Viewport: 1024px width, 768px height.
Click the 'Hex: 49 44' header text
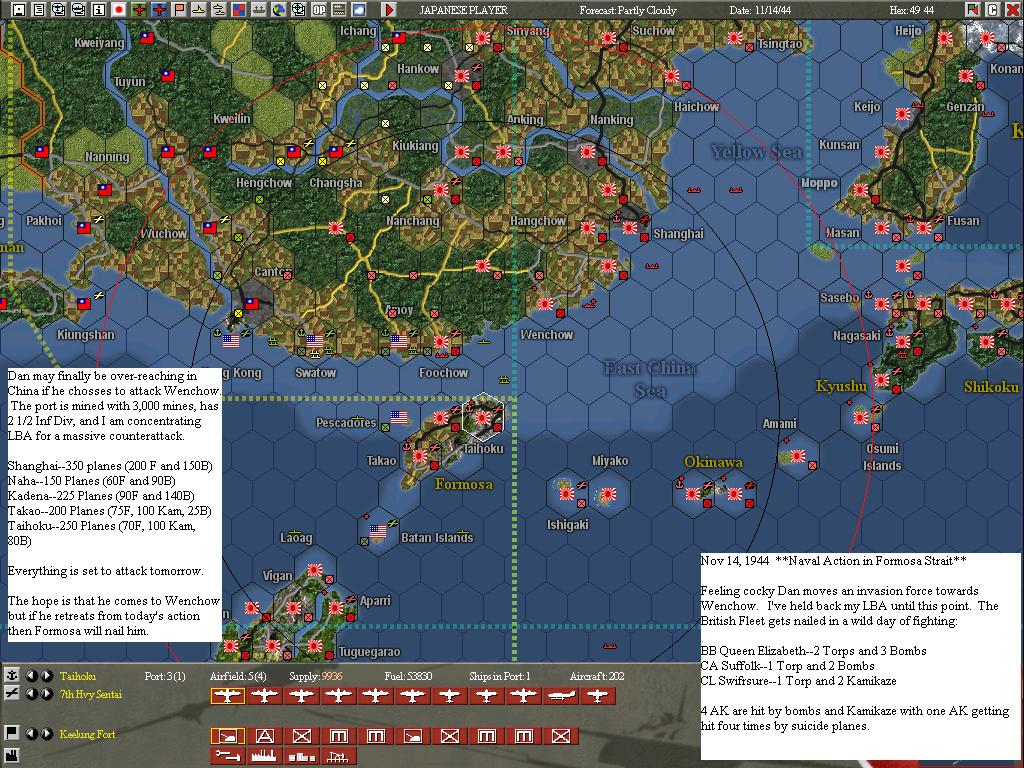[912, 10]
